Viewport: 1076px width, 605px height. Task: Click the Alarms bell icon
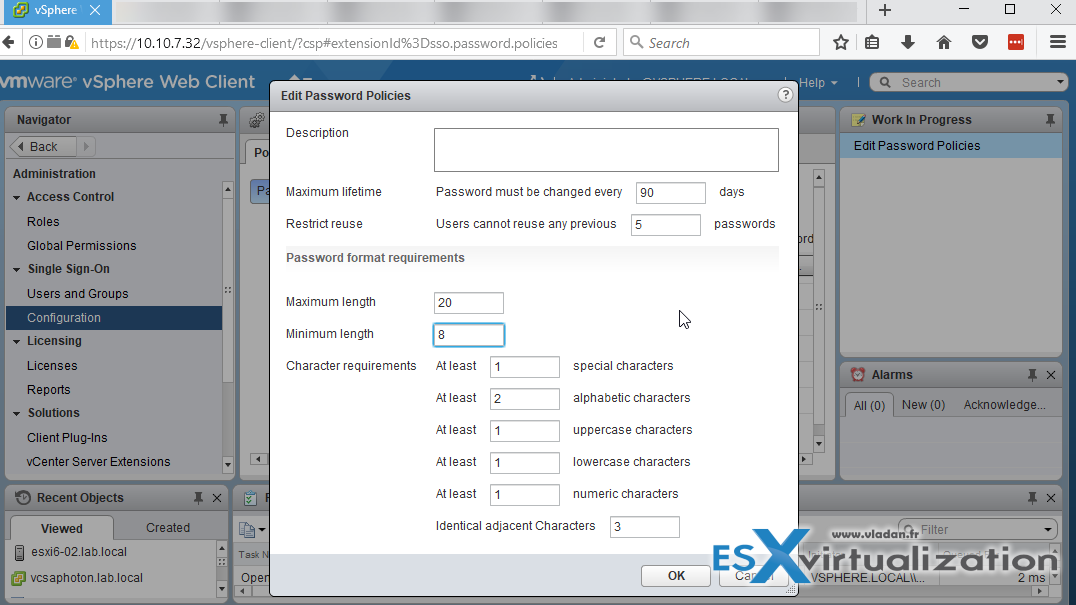(858, 375)
